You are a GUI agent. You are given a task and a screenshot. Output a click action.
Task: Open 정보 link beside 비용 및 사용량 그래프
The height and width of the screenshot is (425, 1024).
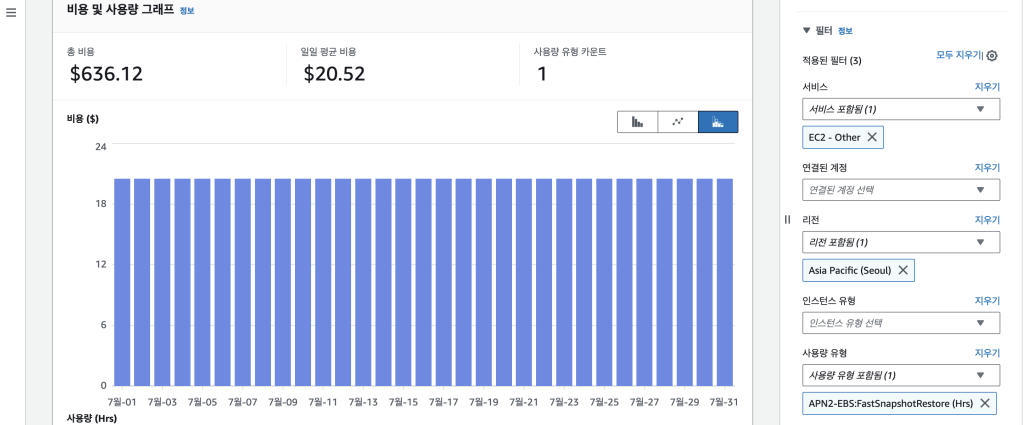[x=187, y=11]
